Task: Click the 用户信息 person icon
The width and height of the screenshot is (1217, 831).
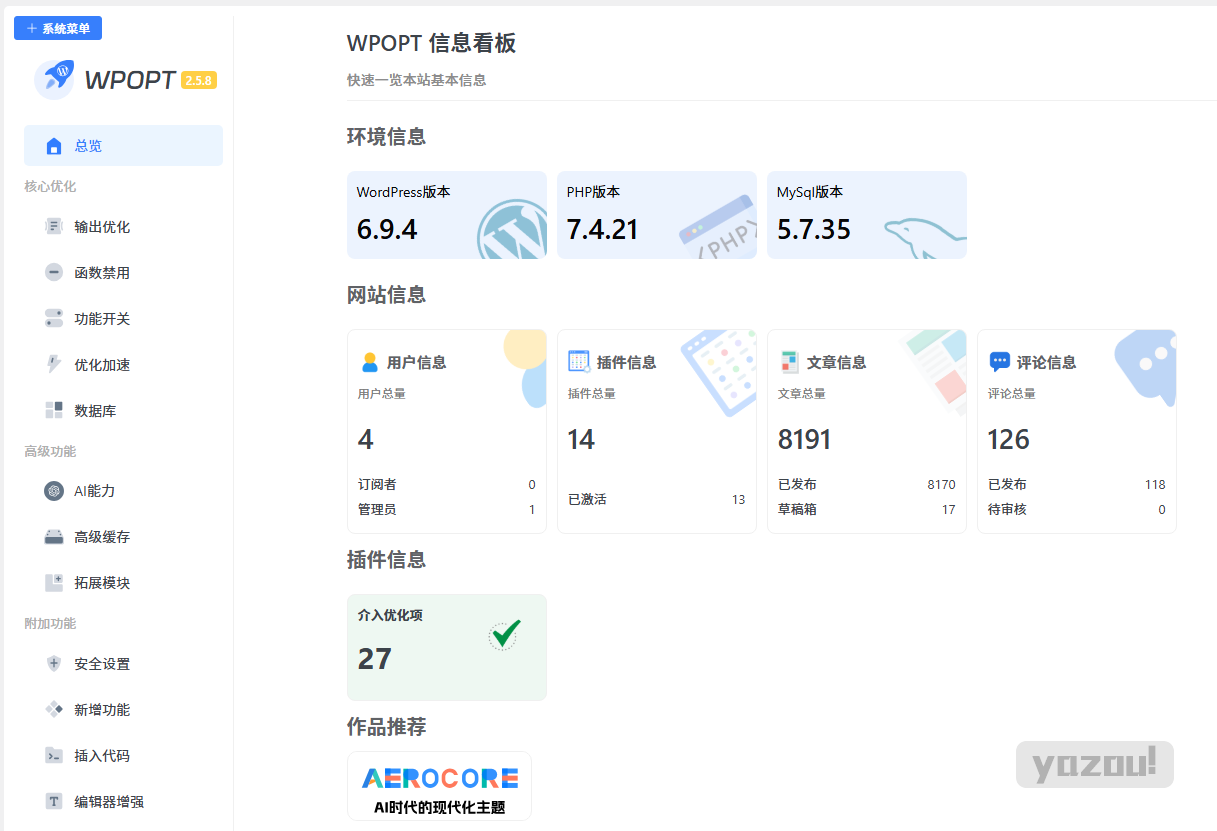Action: point(369,362)
